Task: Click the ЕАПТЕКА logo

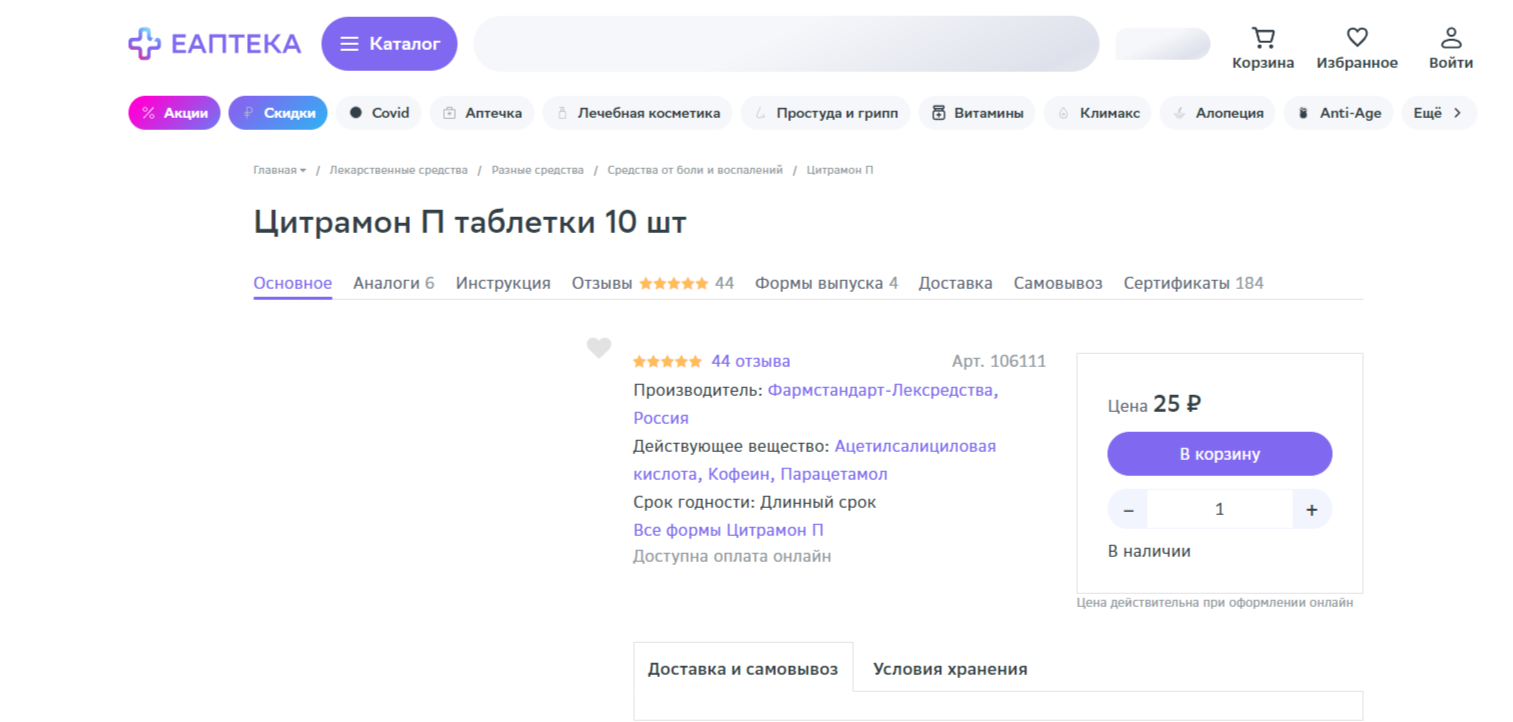Action: 214,44
